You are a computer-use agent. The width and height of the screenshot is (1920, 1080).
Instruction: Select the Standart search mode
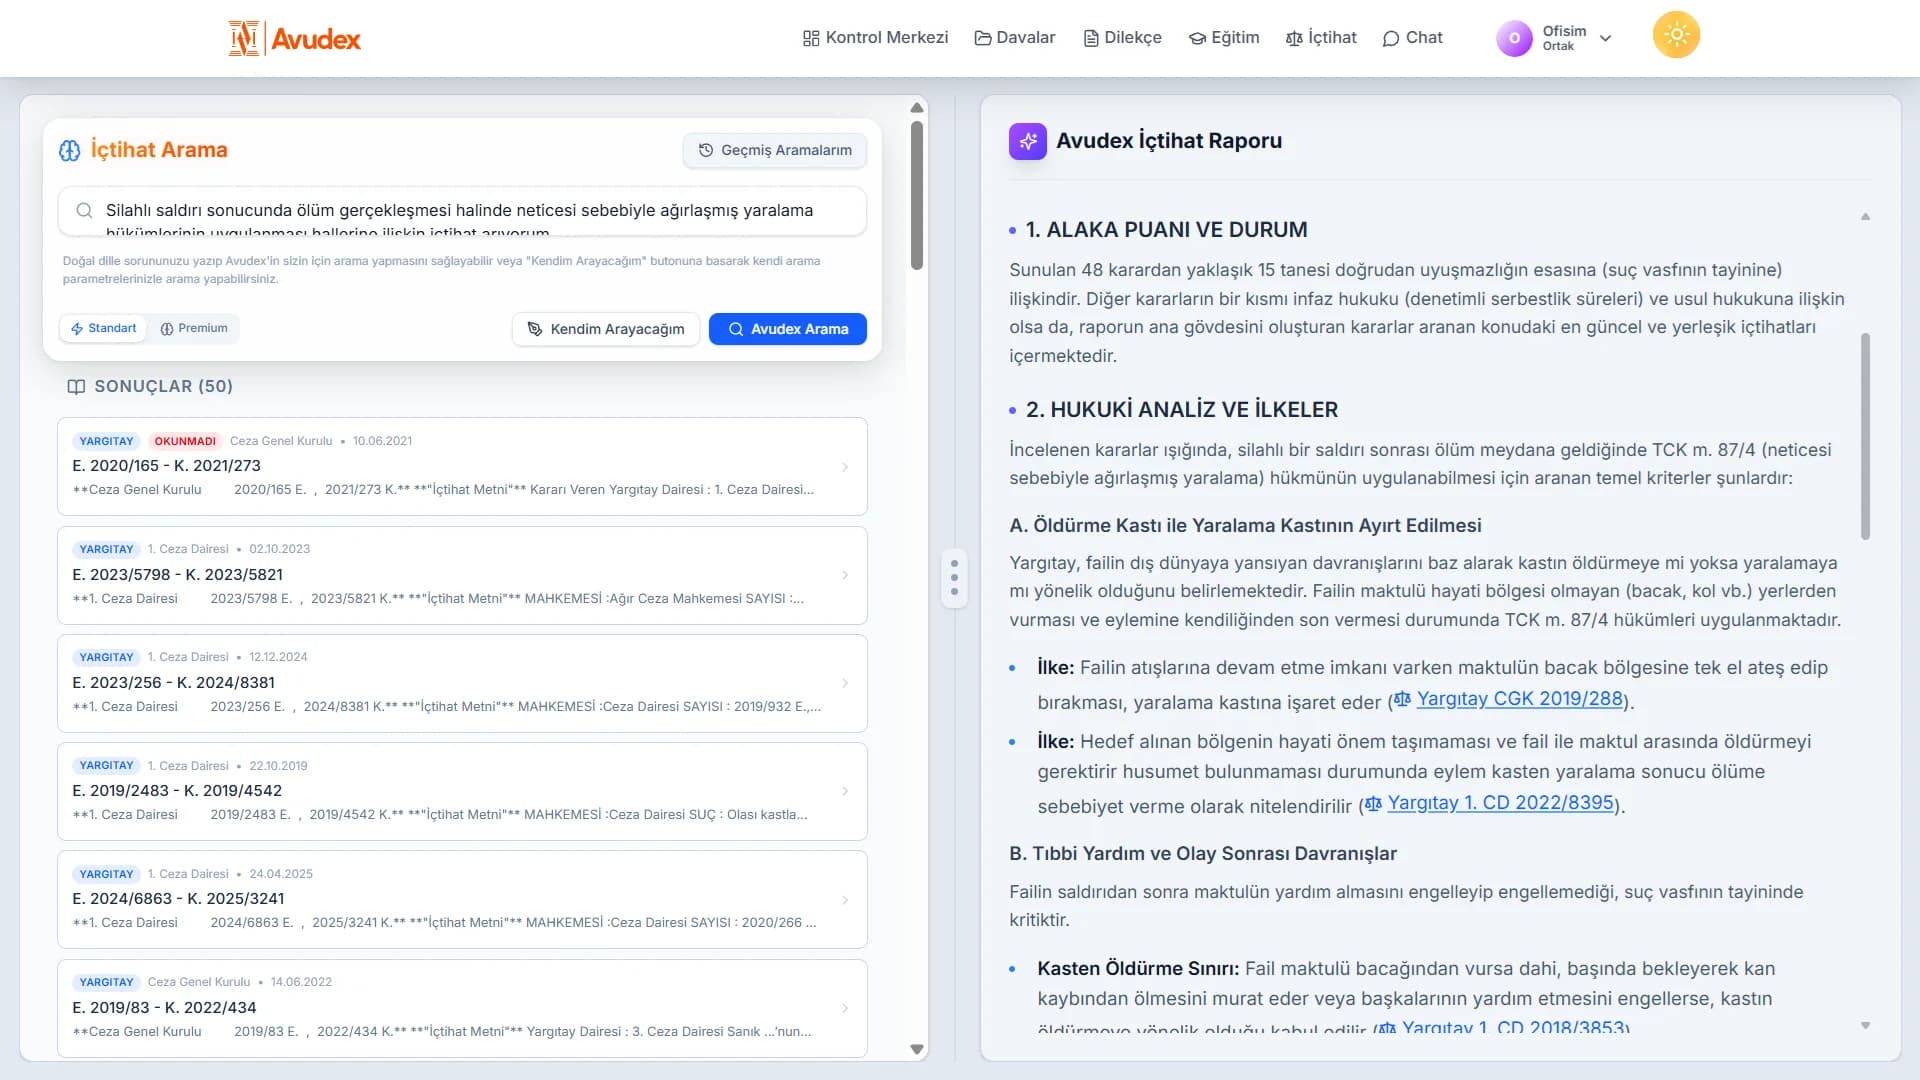tap(104, 328)
